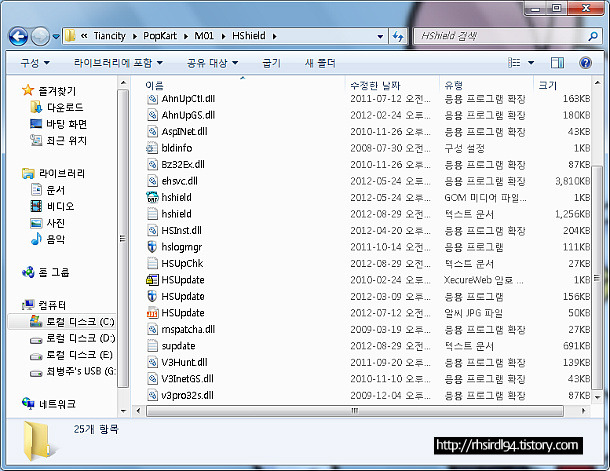This screenshot has height=471, width=610.
Task: Open the address bar history dropdown
Action: [x=380, y=37]
